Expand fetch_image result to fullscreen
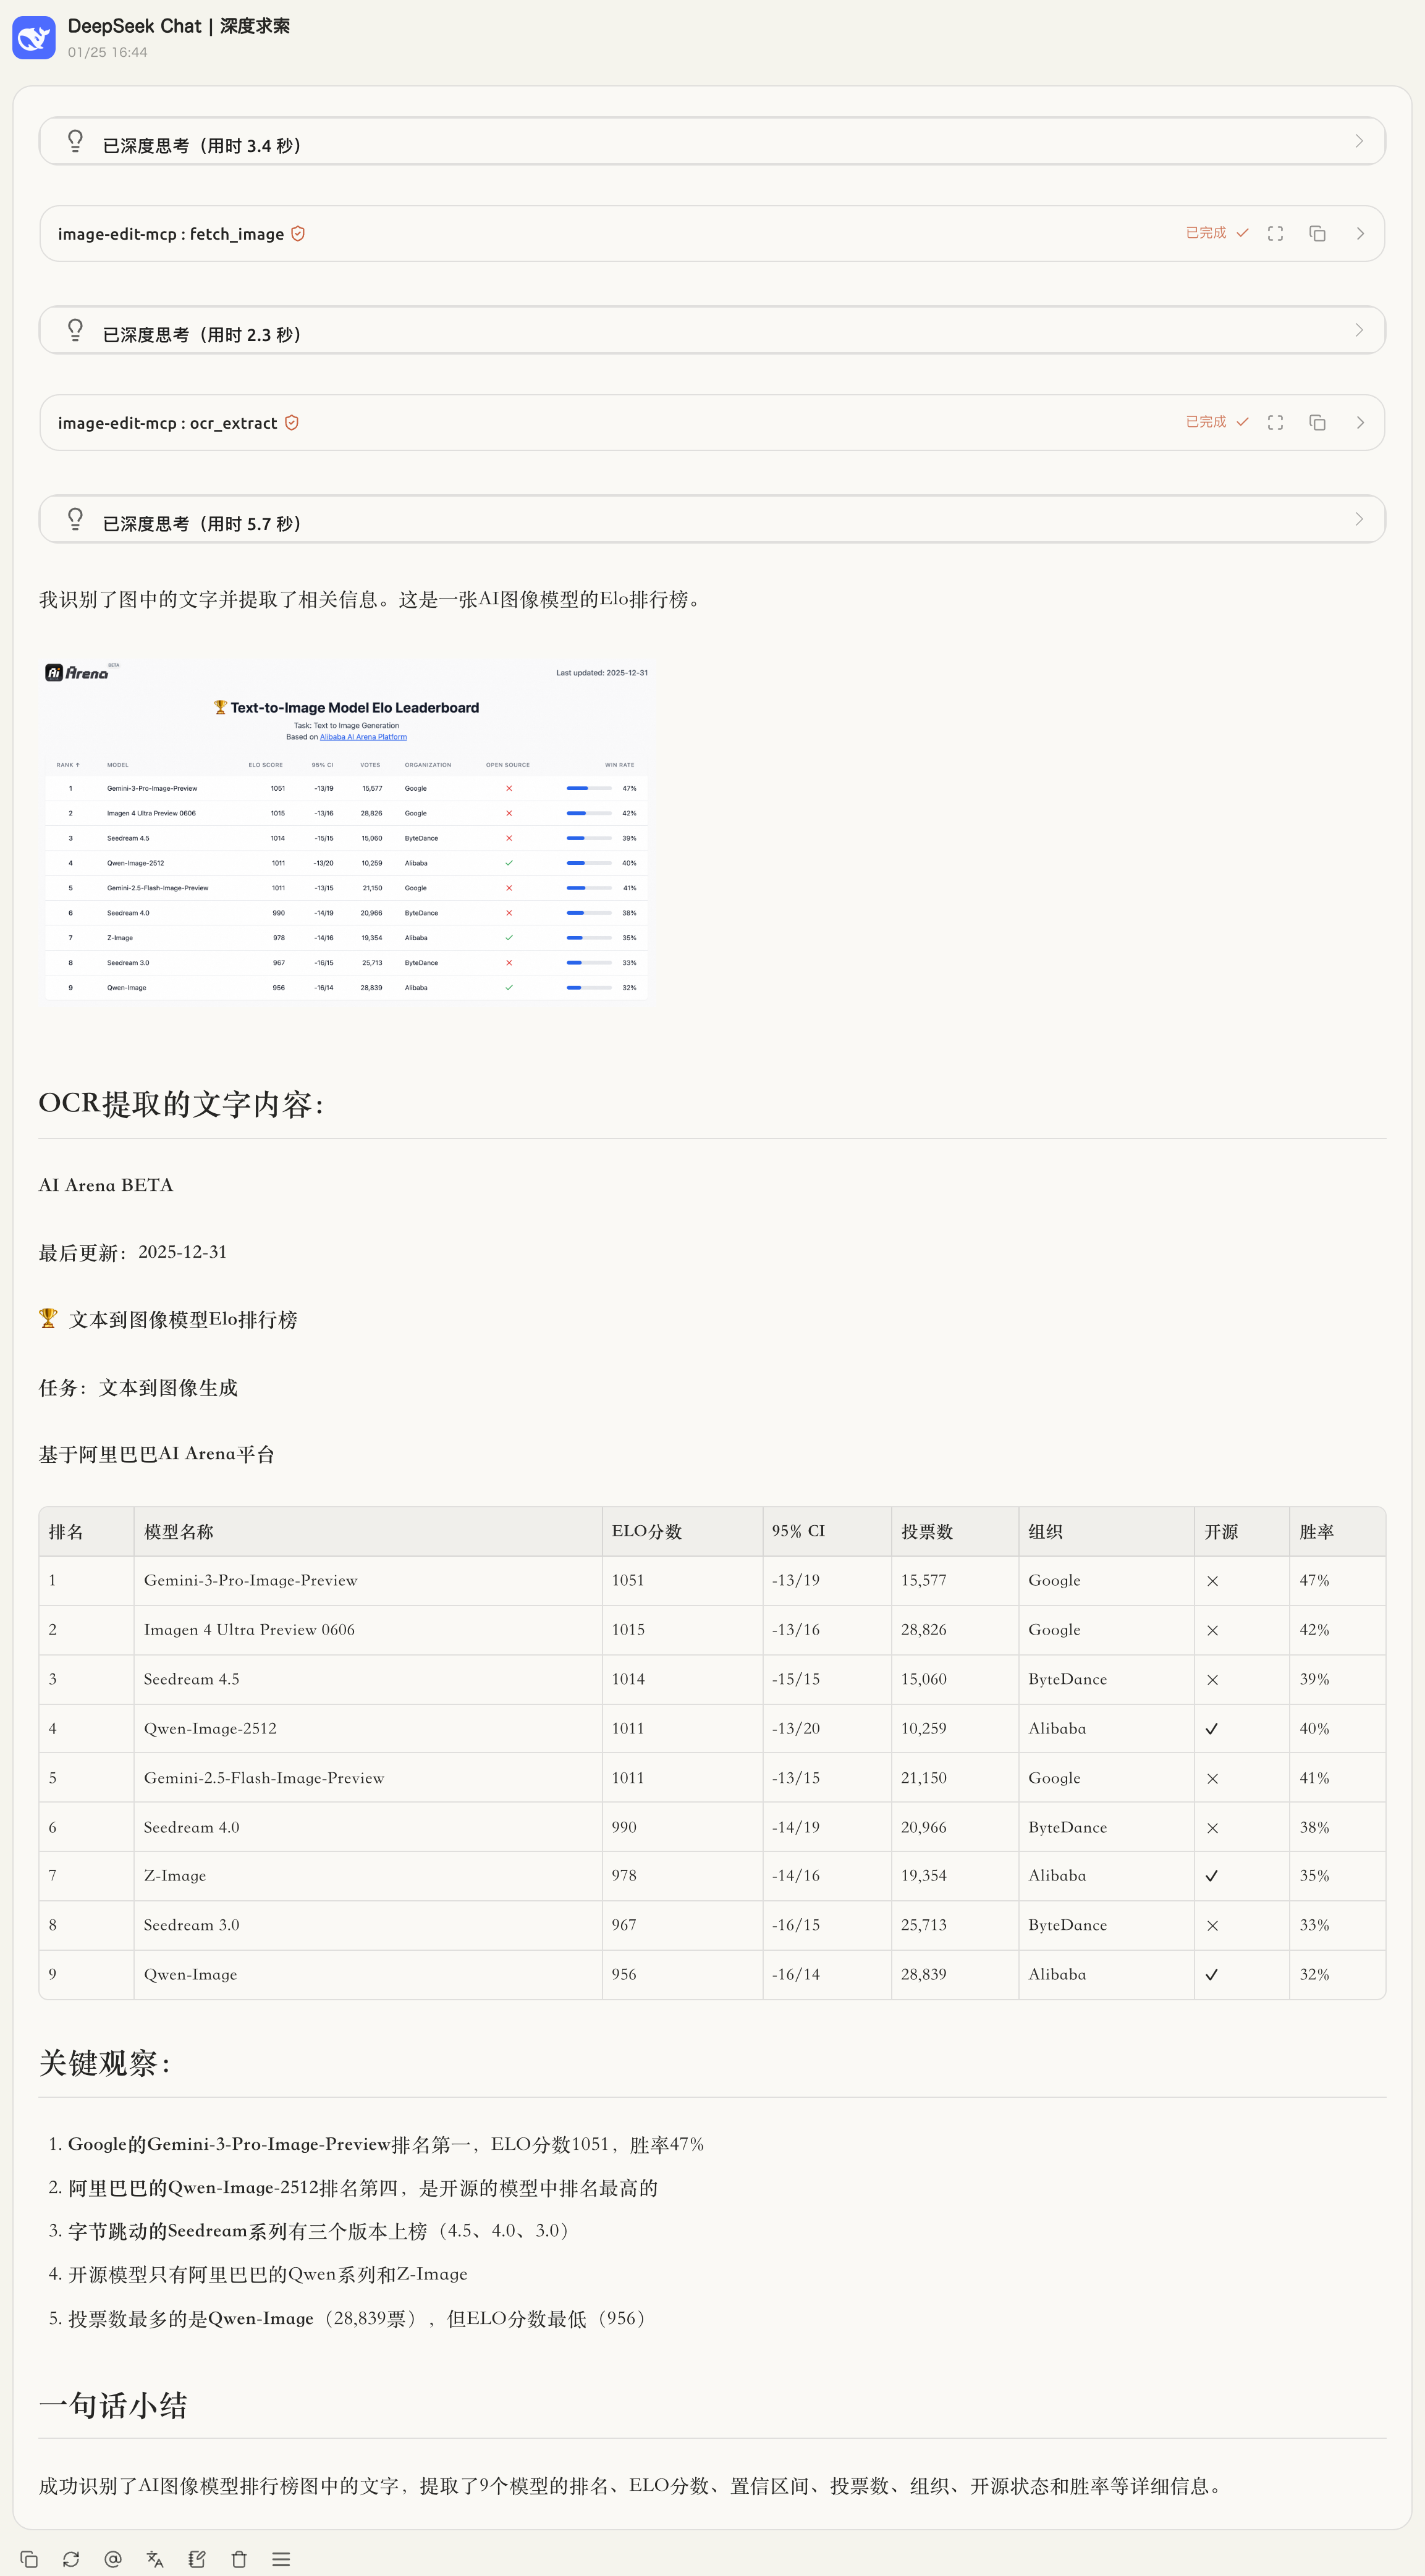The width and height of the screenshot is (1425, 2576). pyautogui.click(x=1275, y=233)
